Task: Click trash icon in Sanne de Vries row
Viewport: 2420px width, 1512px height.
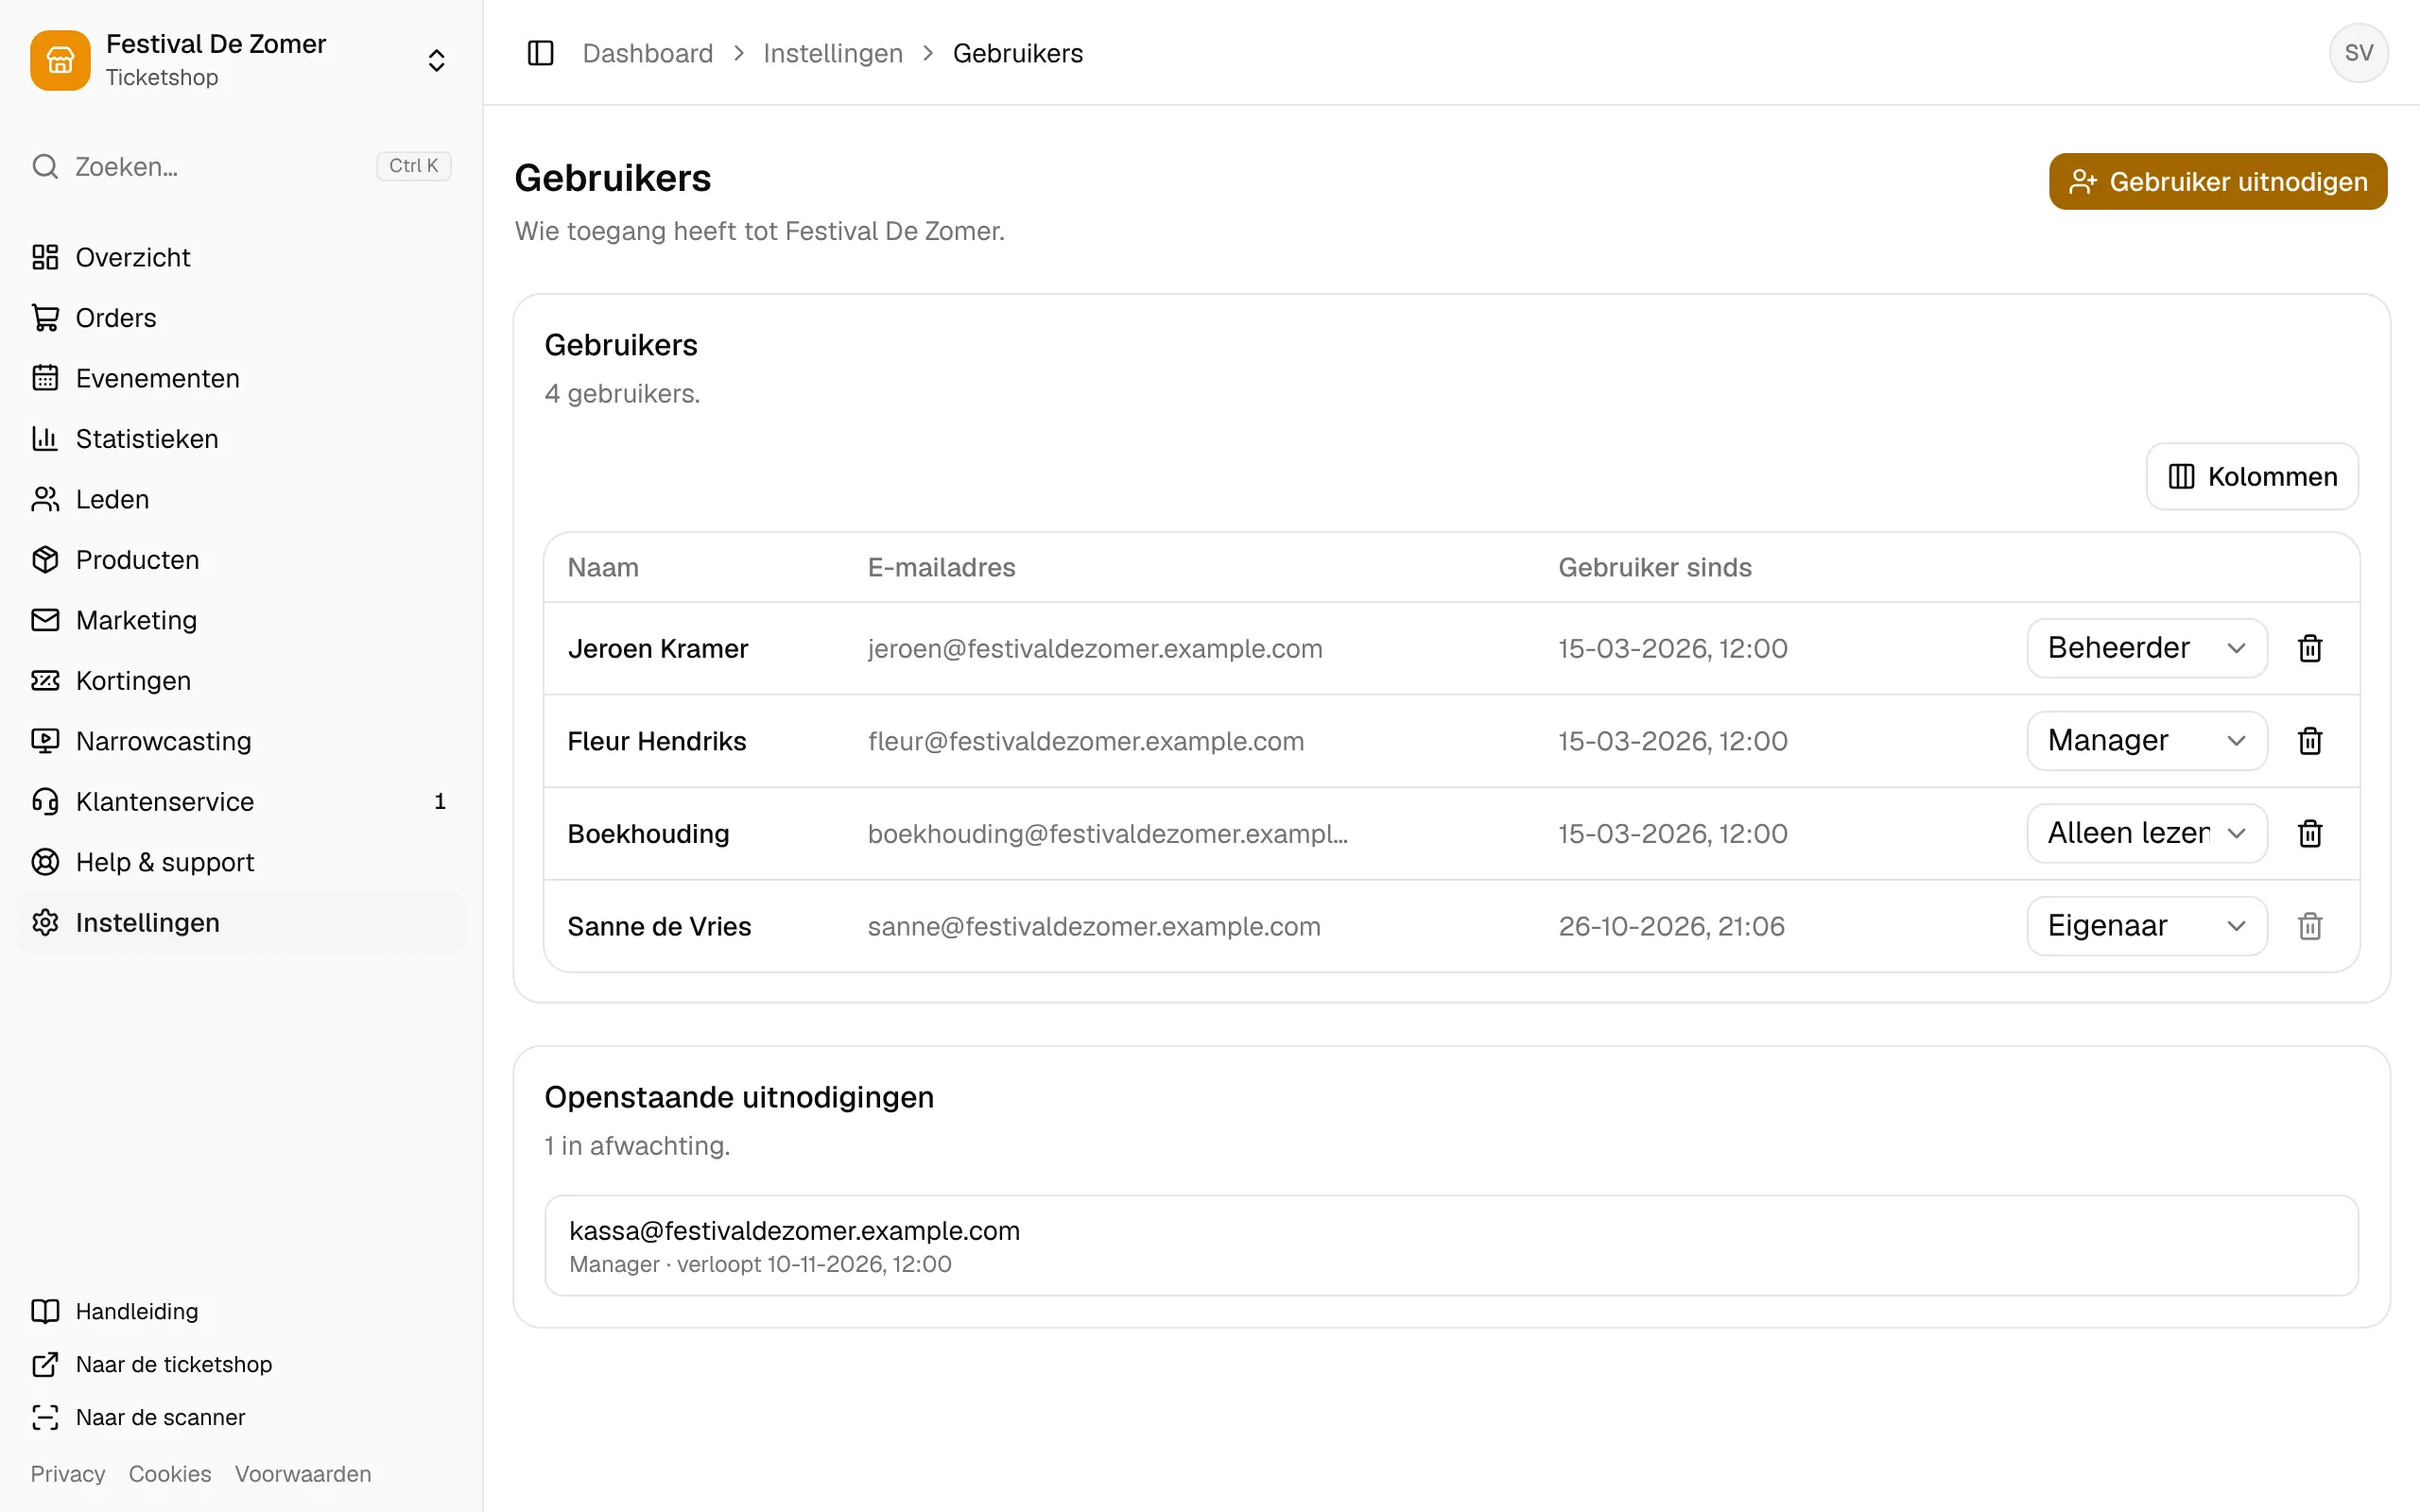Action: point(2310,926)
